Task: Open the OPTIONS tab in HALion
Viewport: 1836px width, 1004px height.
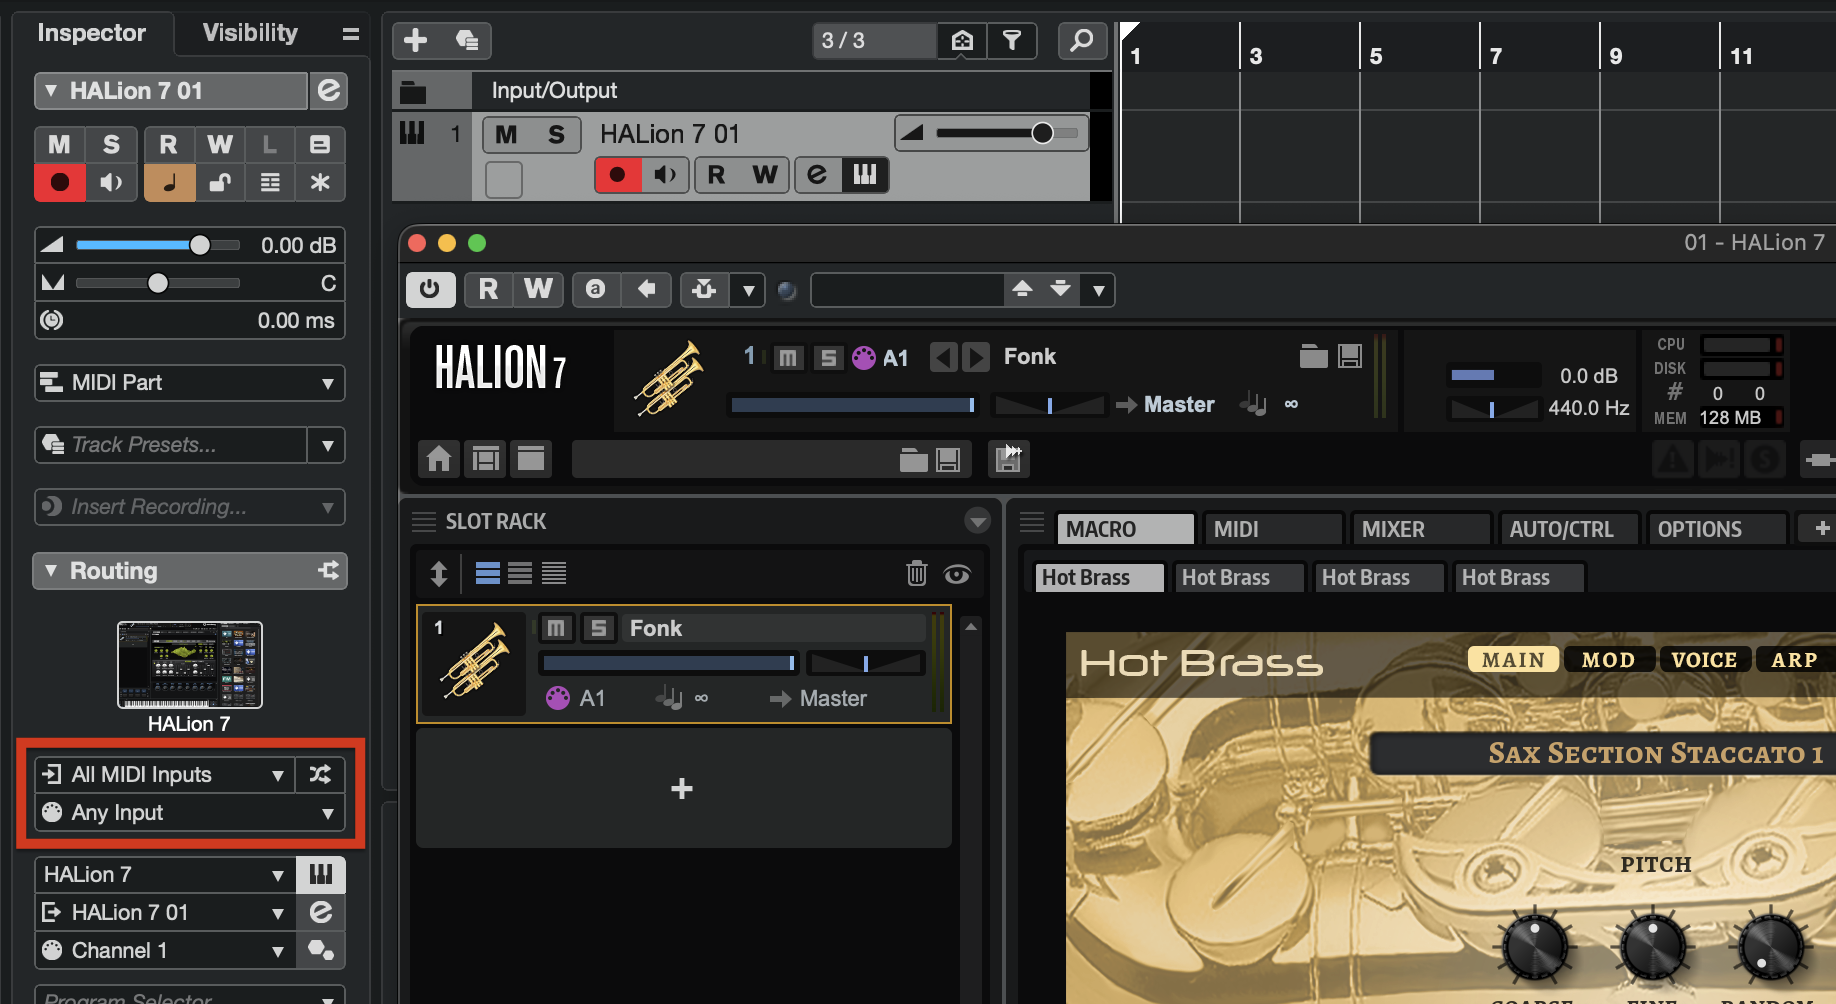Action: [x=1717, y=529]
